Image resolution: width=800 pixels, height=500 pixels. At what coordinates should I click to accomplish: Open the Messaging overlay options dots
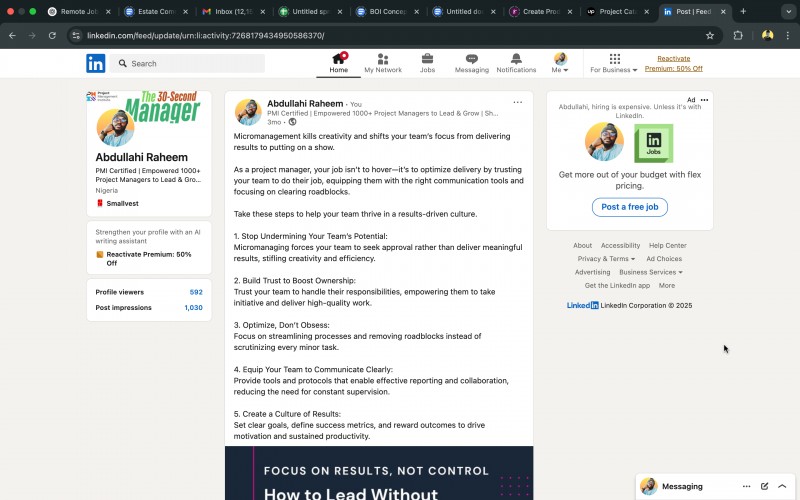[x=746, y=486]
